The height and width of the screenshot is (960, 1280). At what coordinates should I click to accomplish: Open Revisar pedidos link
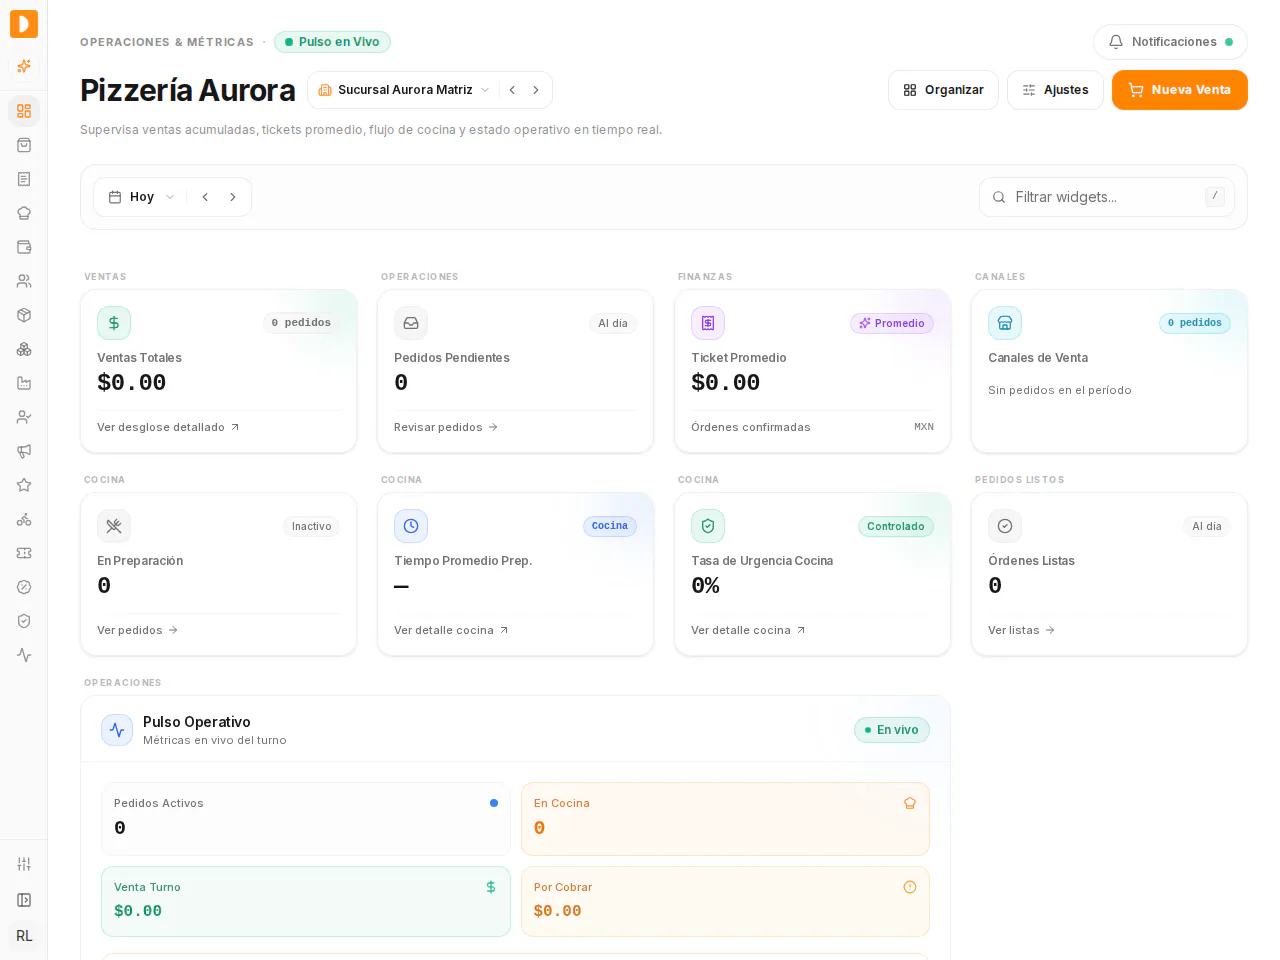(x=446, y=427)
